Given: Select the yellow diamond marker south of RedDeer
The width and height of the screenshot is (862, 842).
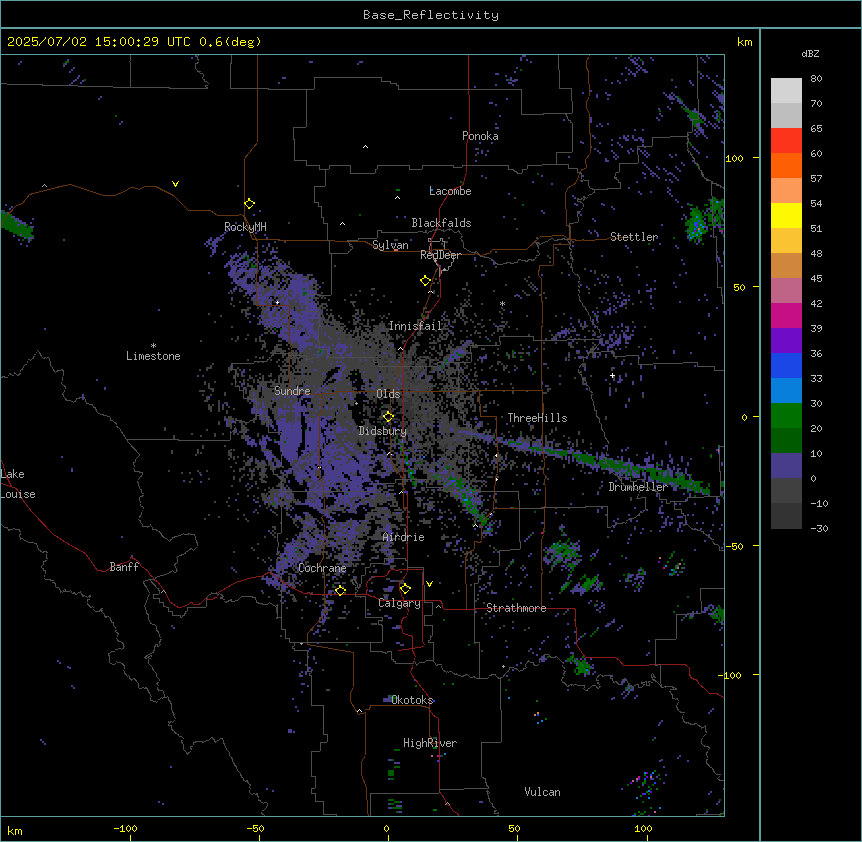Looking at the screenshot, I should pyautogui.click(x=426, y=281).
